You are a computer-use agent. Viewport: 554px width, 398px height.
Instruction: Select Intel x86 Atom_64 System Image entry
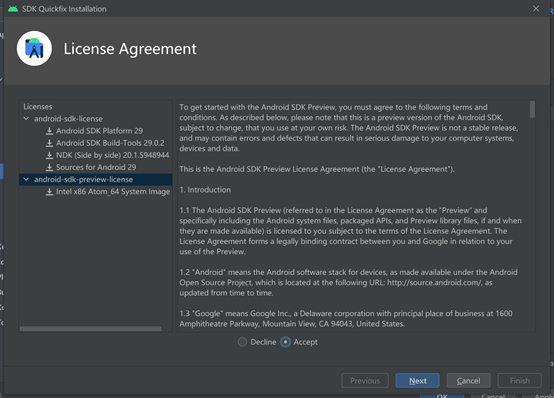[x=113, y=192]
